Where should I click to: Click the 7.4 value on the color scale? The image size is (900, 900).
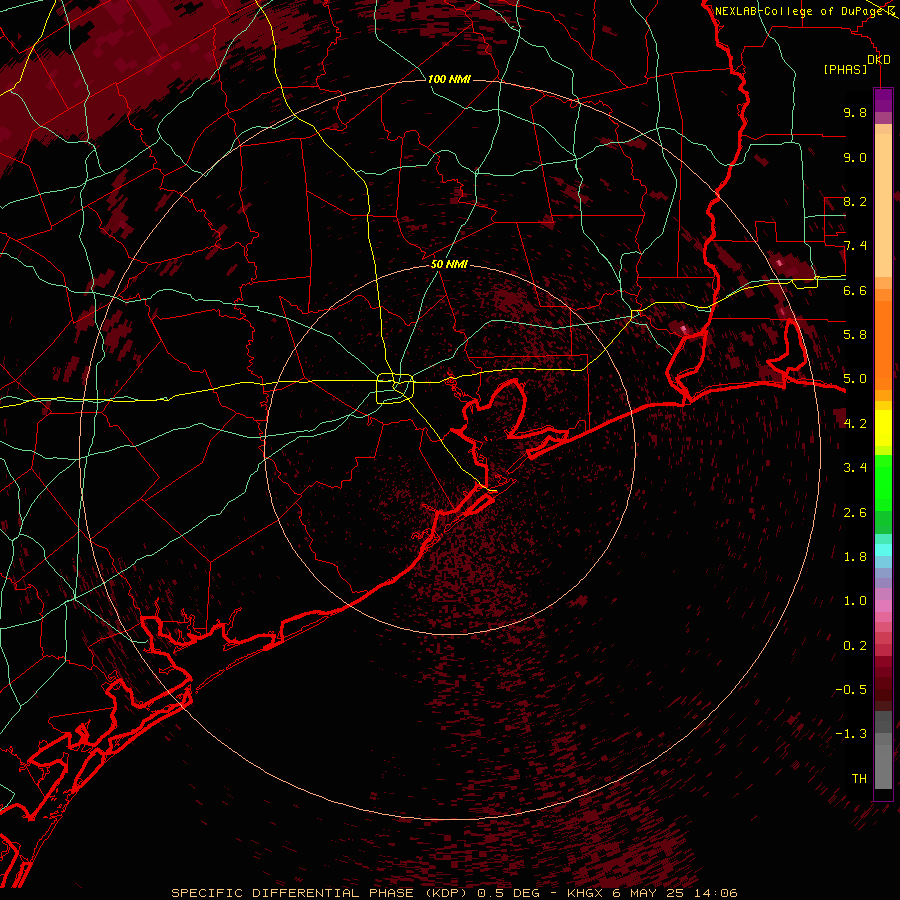[855, 246]
